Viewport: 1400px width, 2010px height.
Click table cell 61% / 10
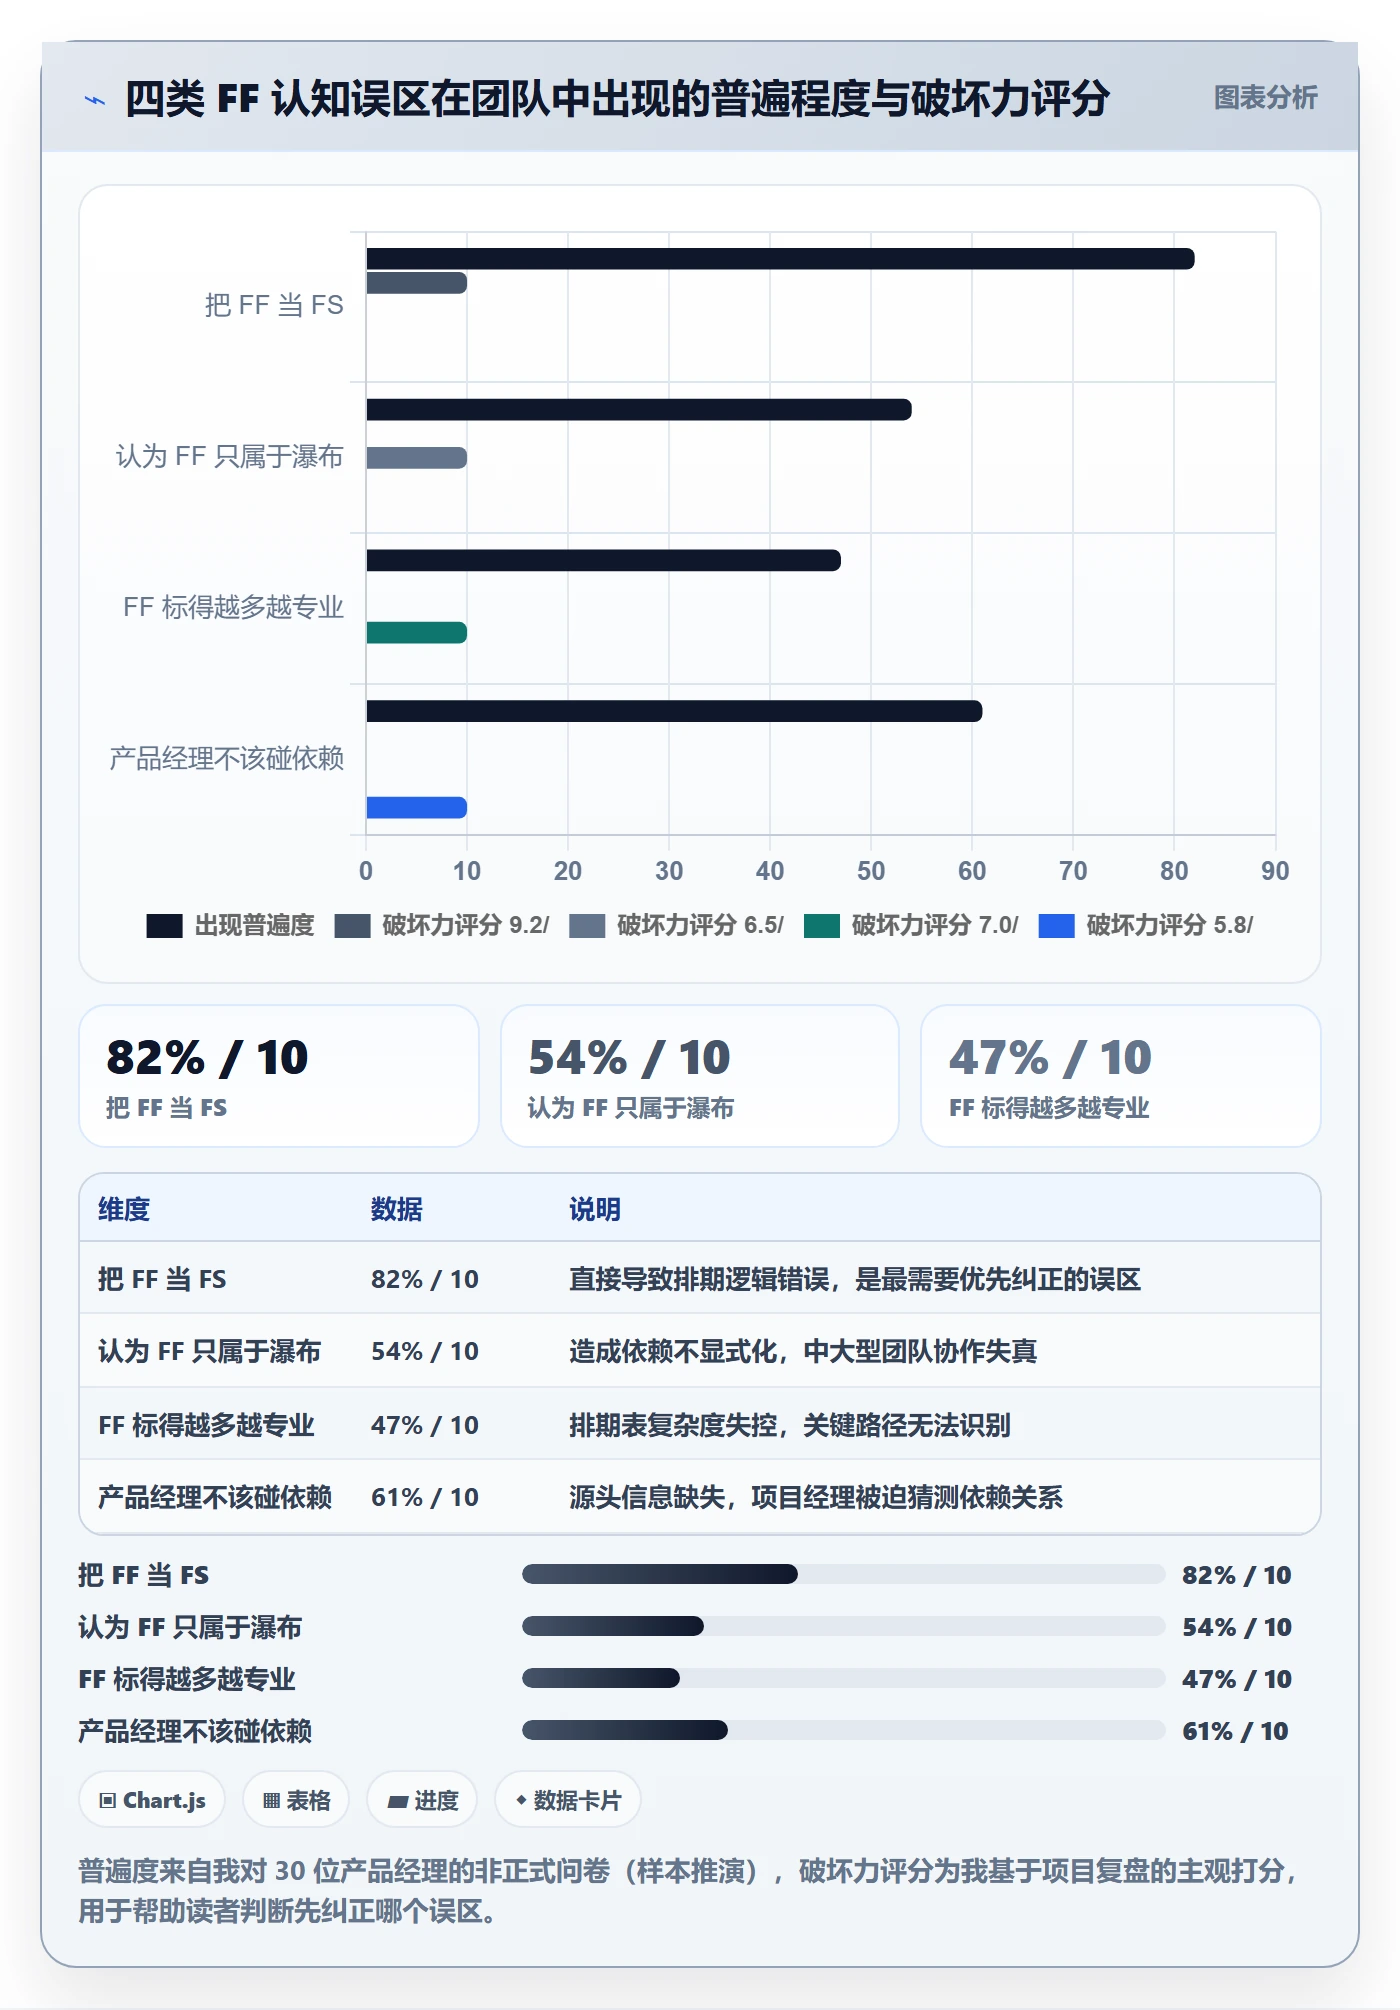(425, 1498)
